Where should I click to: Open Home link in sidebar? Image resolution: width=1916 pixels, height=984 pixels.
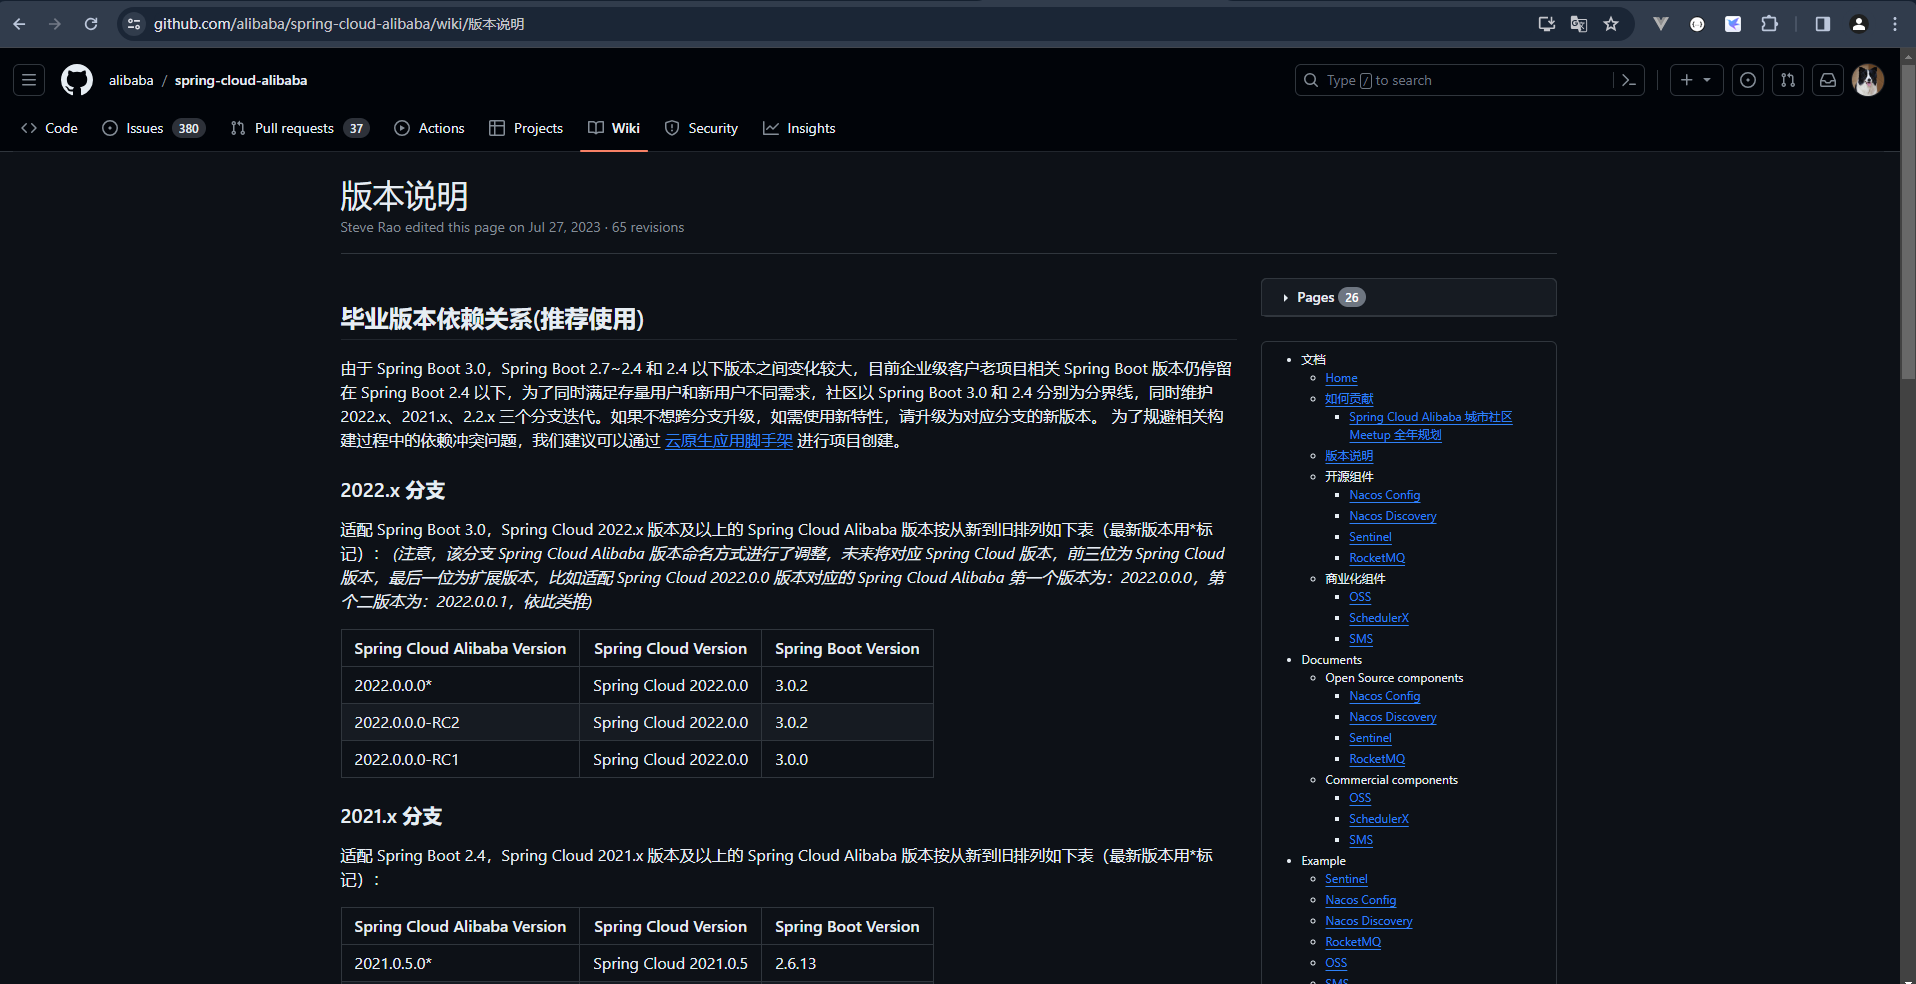tap(1341, 378)
